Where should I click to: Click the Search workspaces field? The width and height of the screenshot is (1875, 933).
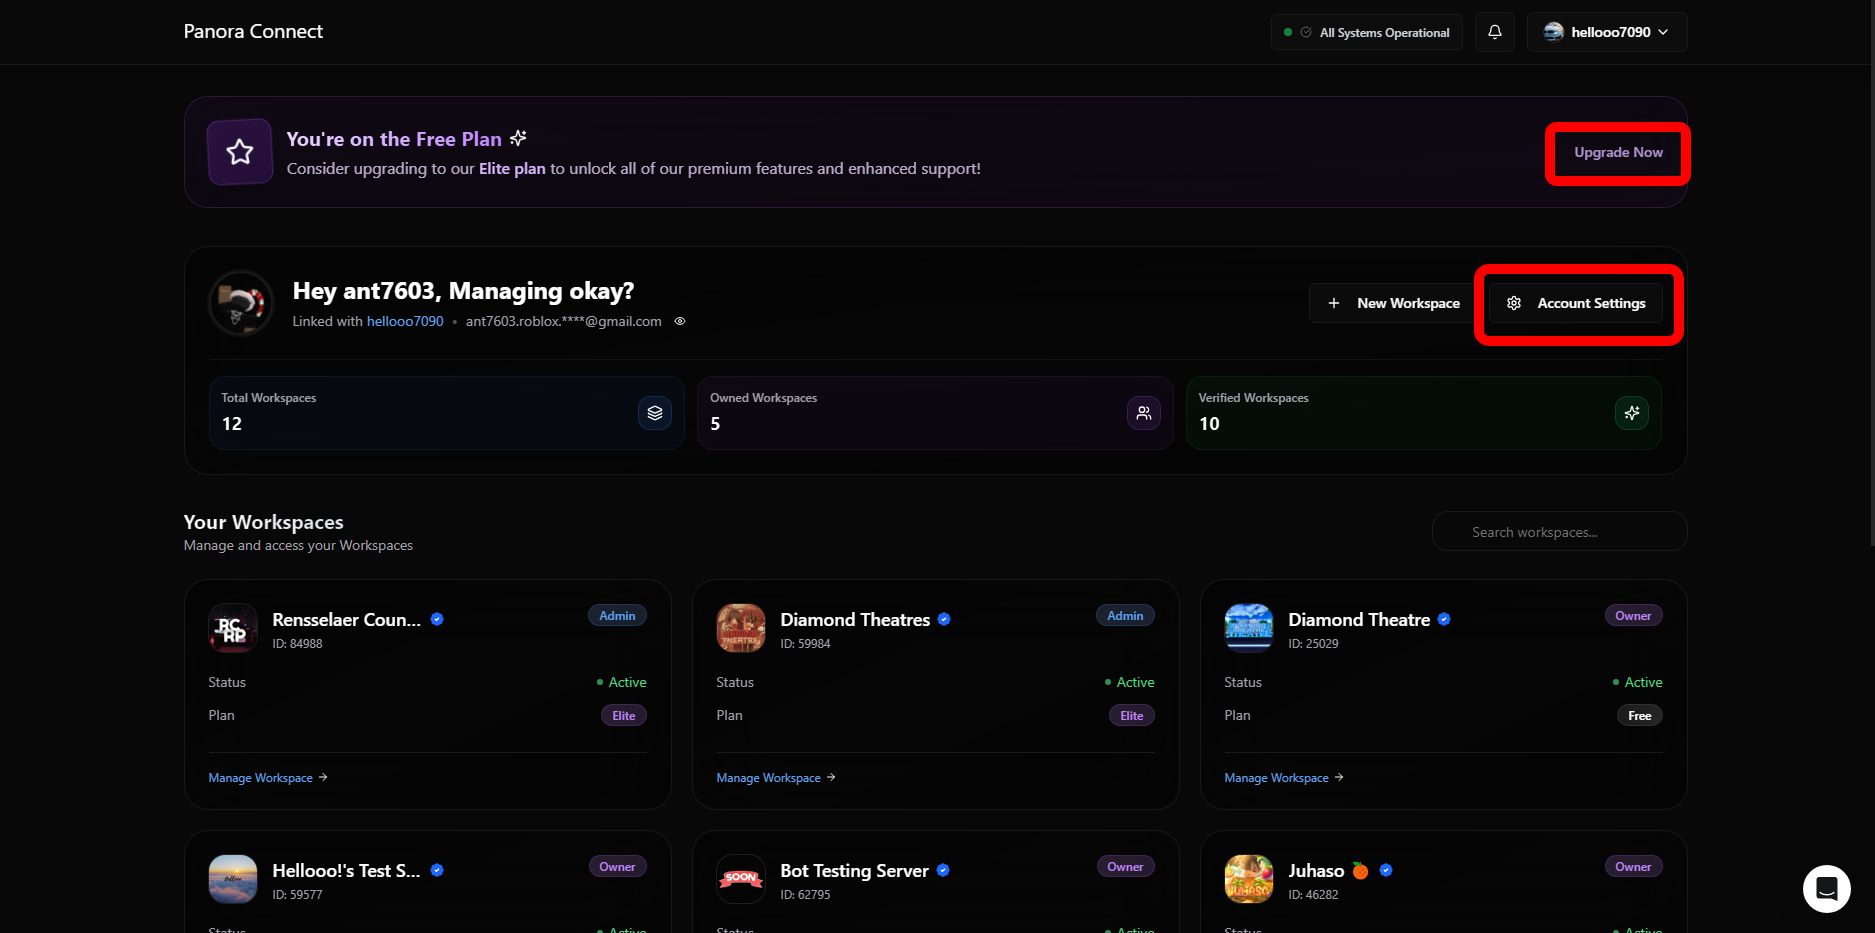coord(1559,531)
